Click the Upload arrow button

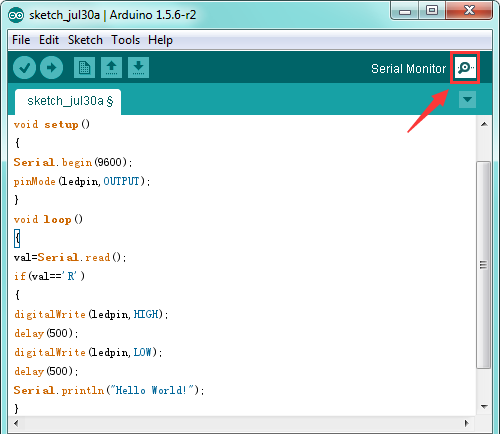coord(51,68)
